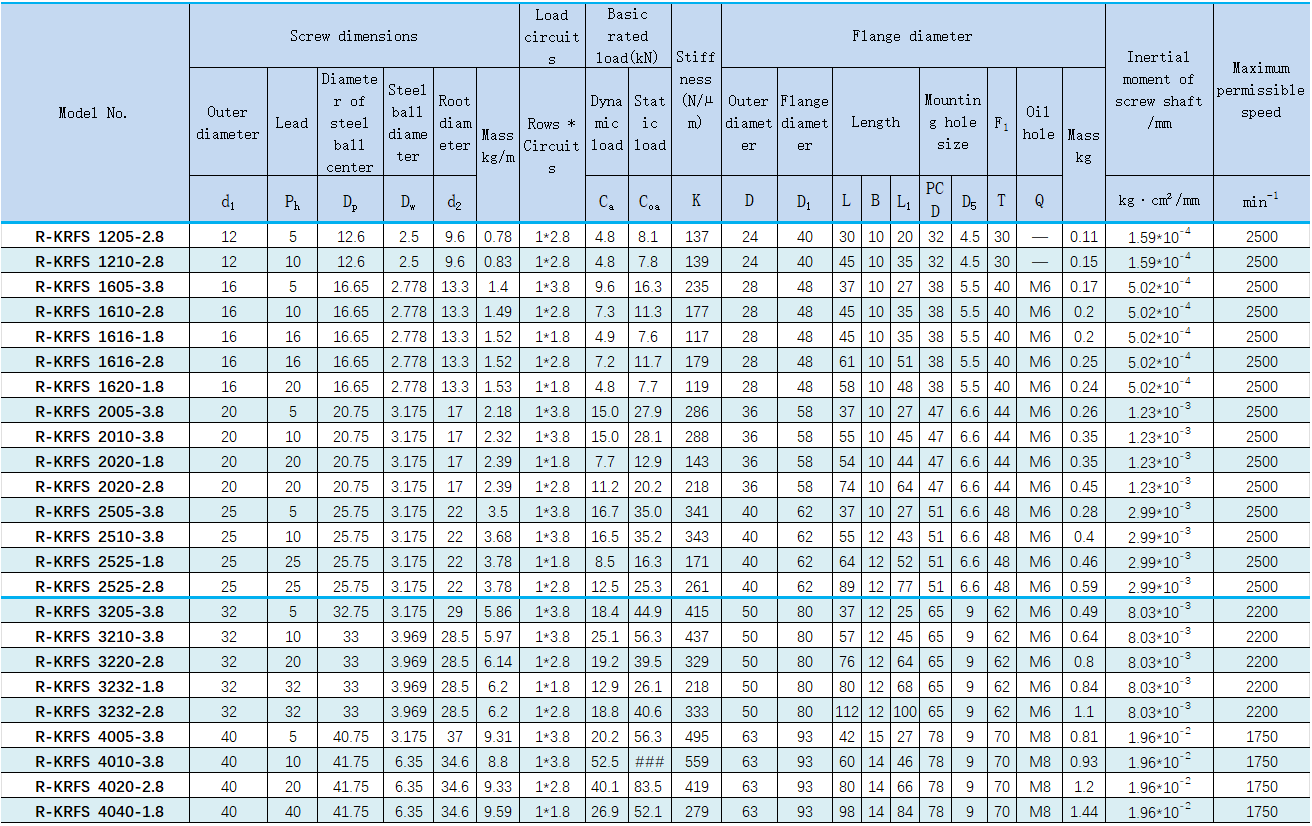1312x826 pixels.
Task: Select the Stiffness column header
Action: [695, 90]
